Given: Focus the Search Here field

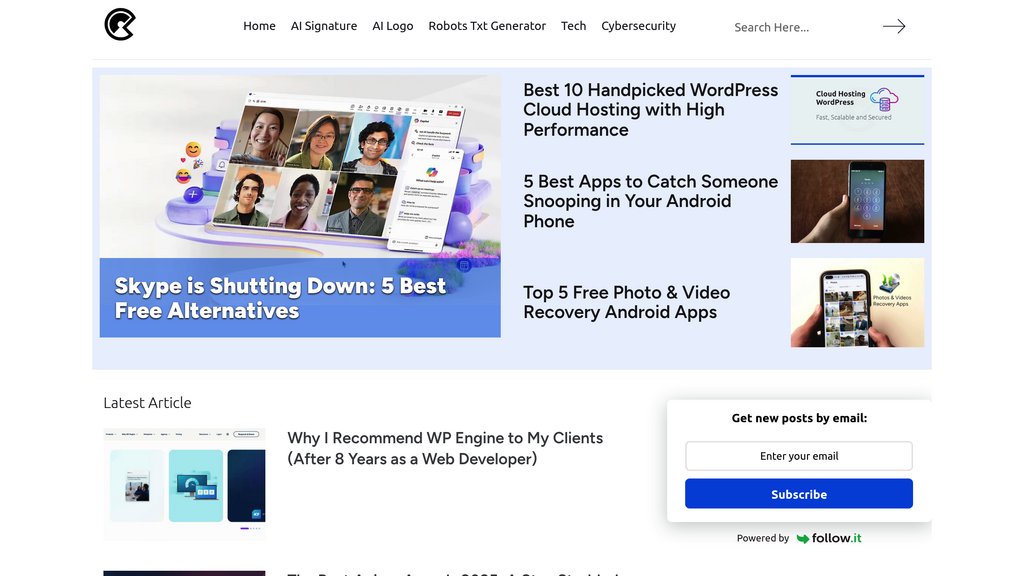Looking at the screenshot, I should (x=803, y=27).
